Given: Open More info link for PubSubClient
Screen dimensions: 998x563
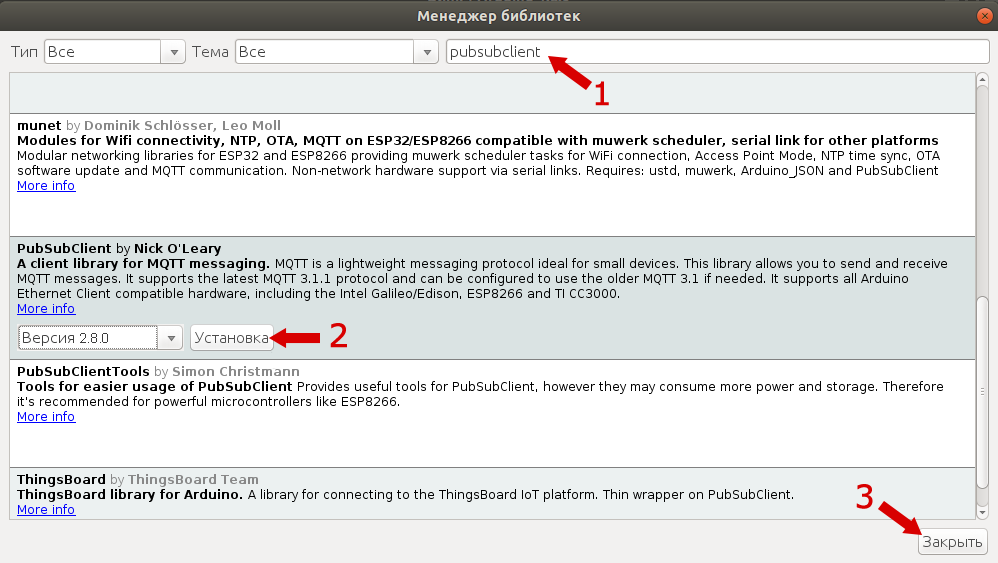Looking at the screenshot, I should 46,309.
